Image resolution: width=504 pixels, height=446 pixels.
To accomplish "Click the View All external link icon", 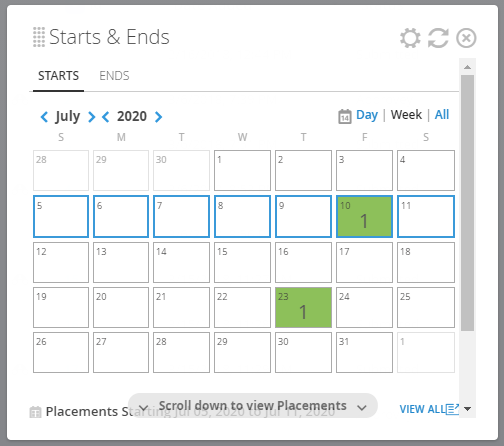I will pyautogui.click(x=452, y=409).
